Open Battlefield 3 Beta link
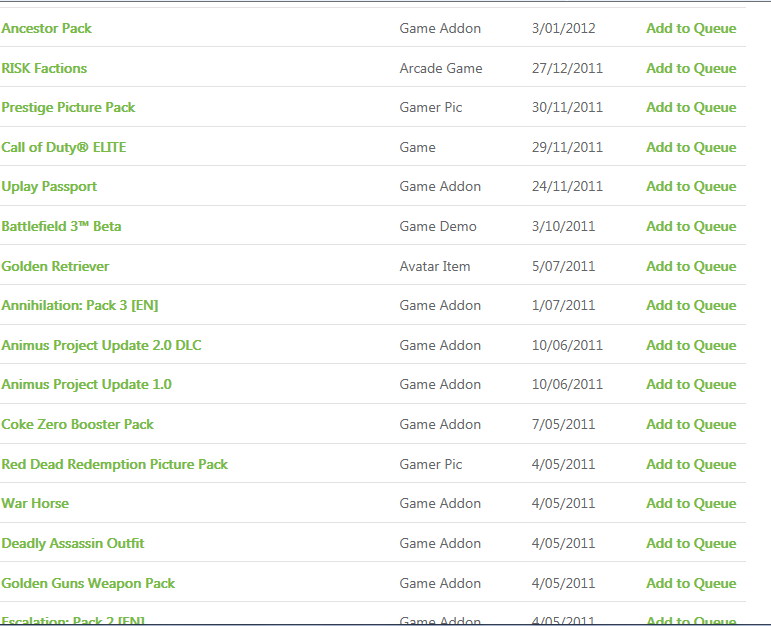 (x=61, y=227)
